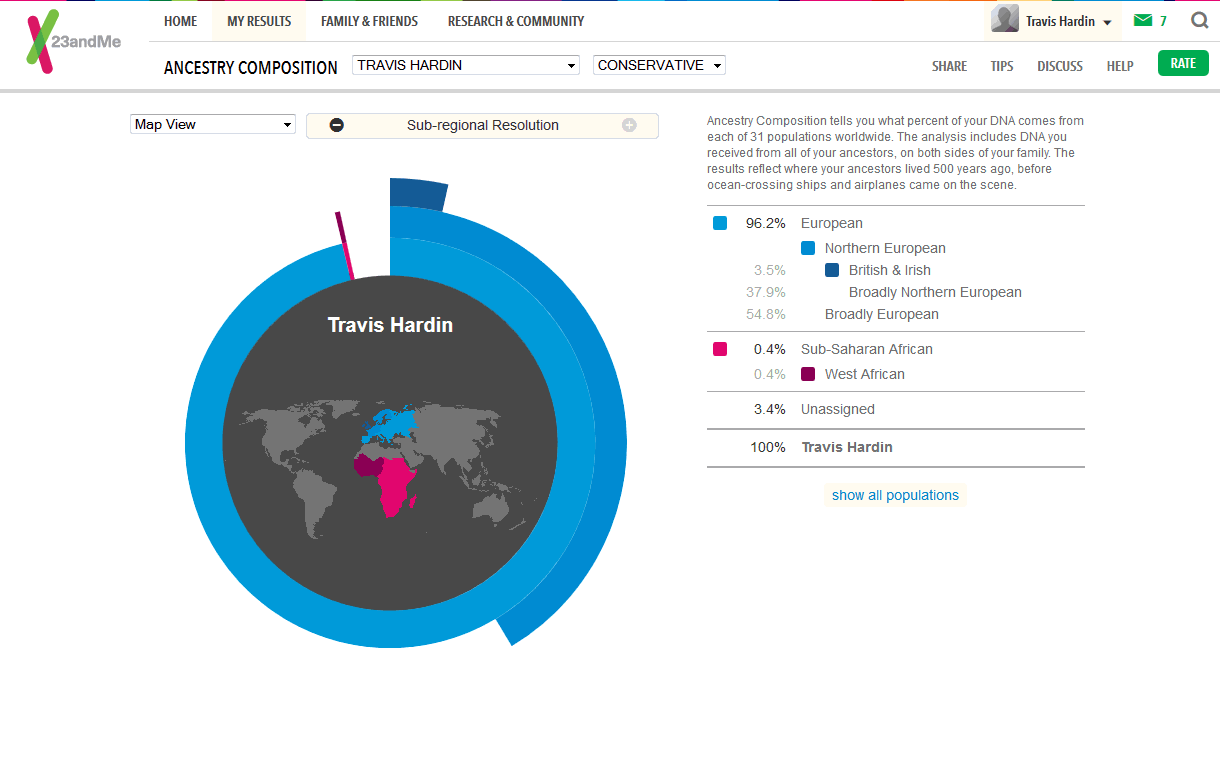Click the European color swatch
1220x763 pixels.
point(720,223)
